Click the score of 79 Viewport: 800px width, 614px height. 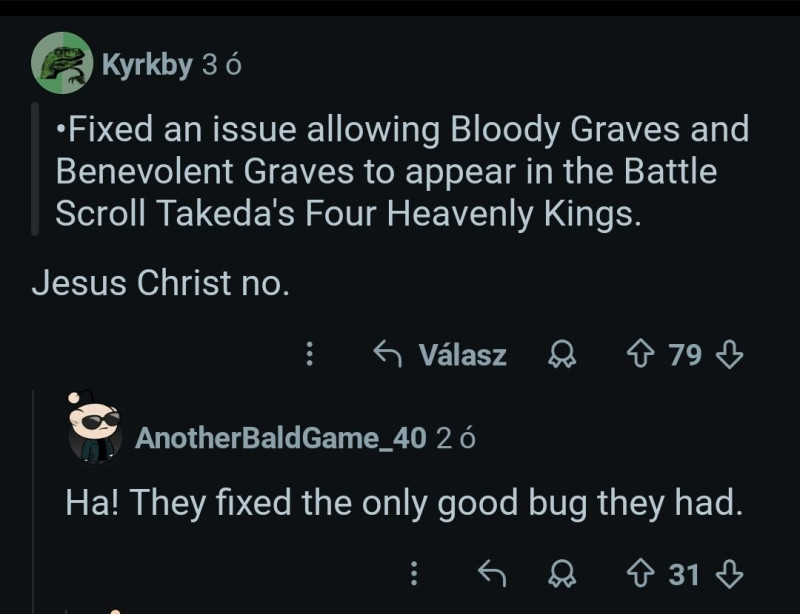685,354
